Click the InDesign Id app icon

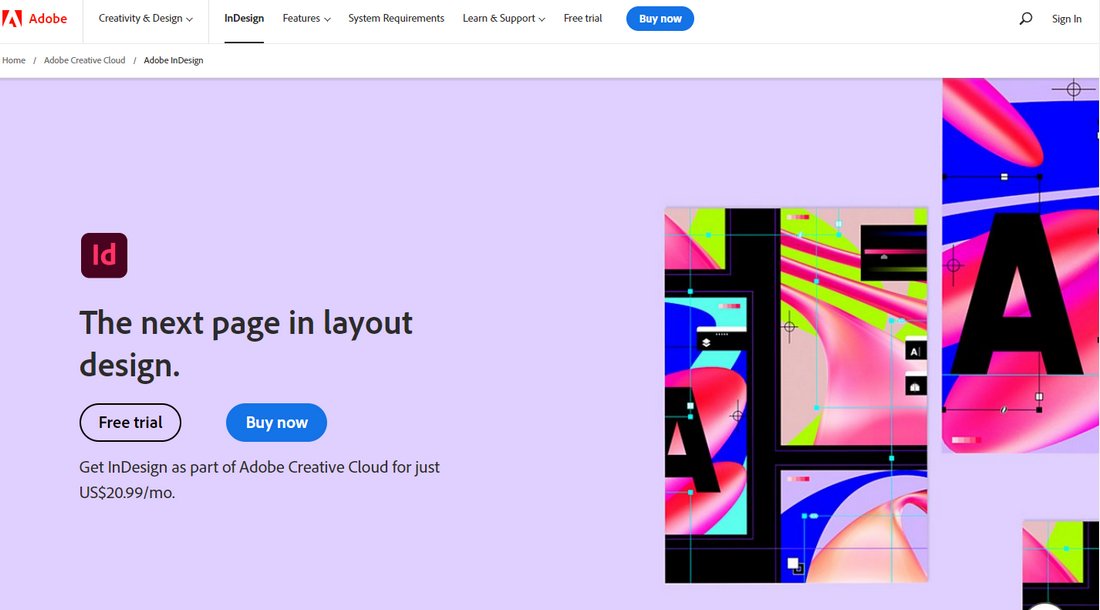point(104,255)
